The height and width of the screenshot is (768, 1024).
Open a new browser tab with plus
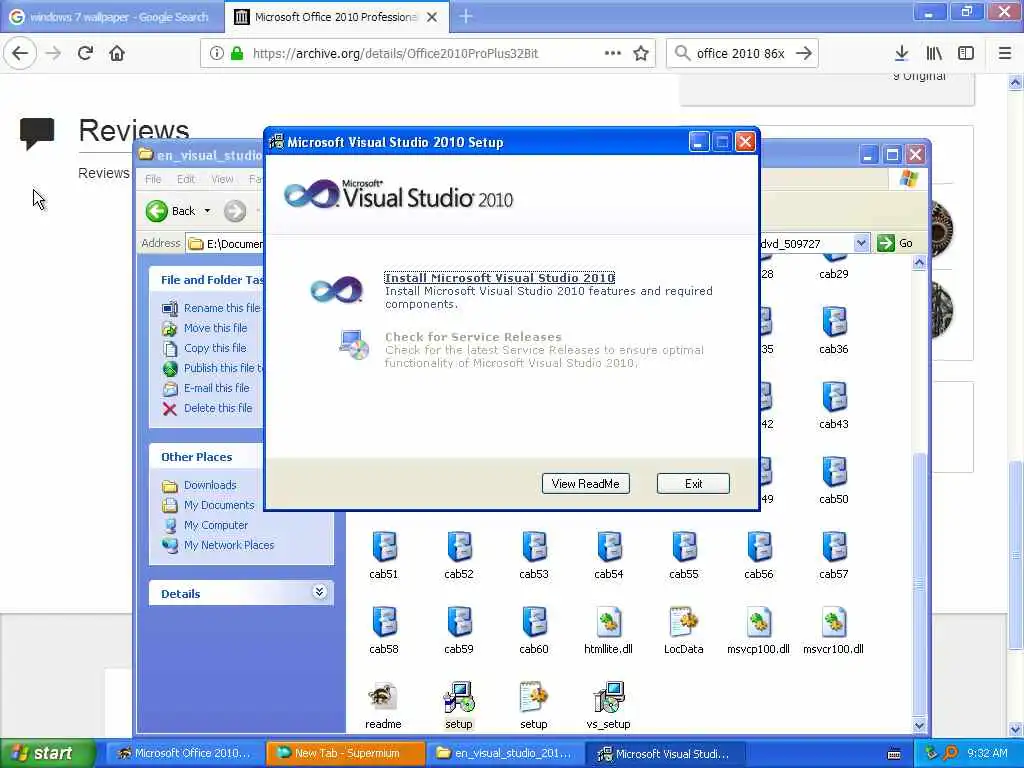466,16
